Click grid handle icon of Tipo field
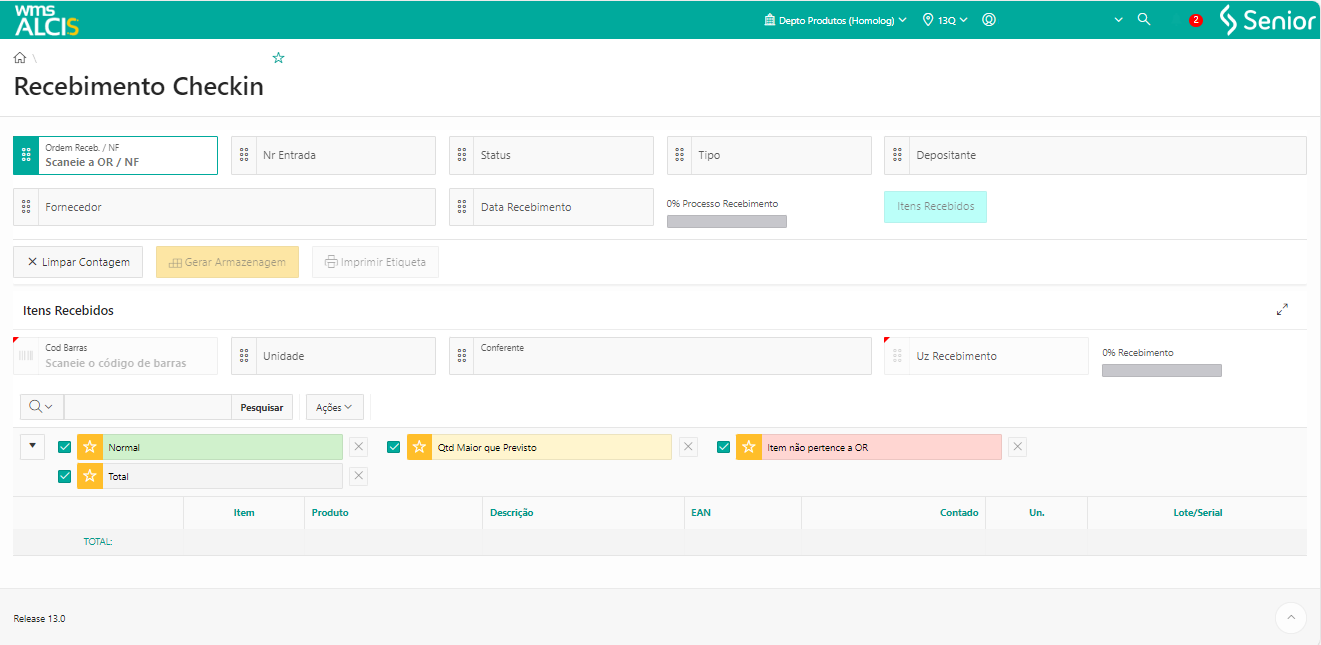The image size is (1321, 645). click(680, 155)
